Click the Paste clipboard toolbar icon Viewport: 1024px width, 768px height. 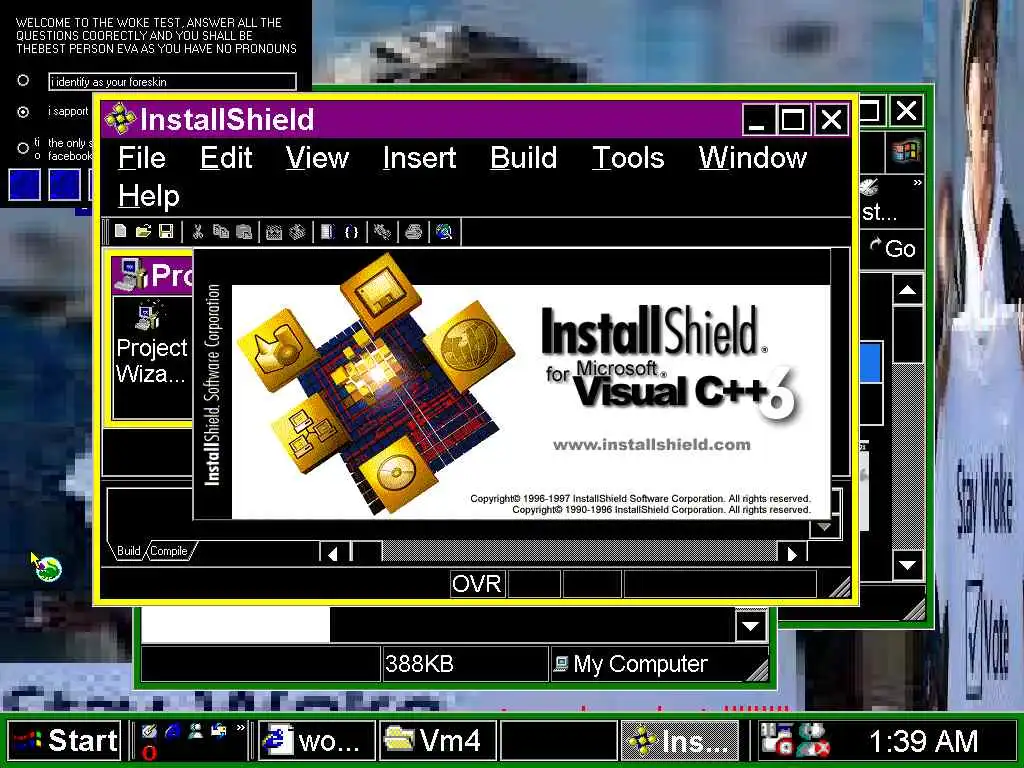coord(244,231)
